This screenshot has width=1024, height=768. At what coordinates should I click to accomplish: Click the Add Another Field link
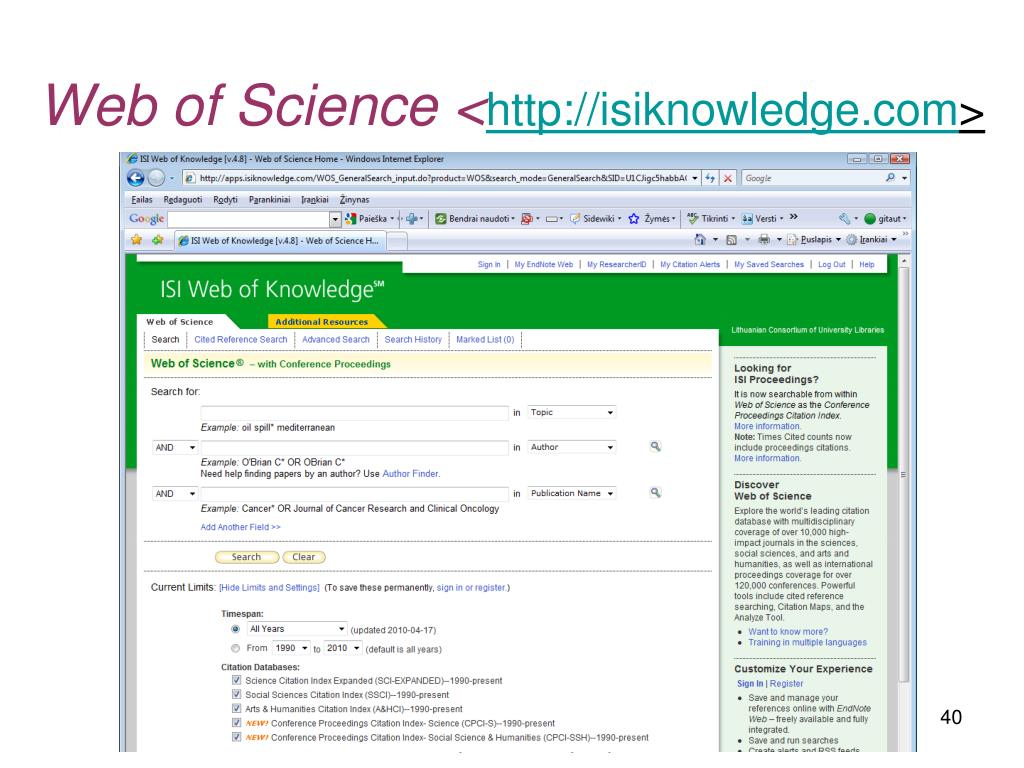click(240, 527)
